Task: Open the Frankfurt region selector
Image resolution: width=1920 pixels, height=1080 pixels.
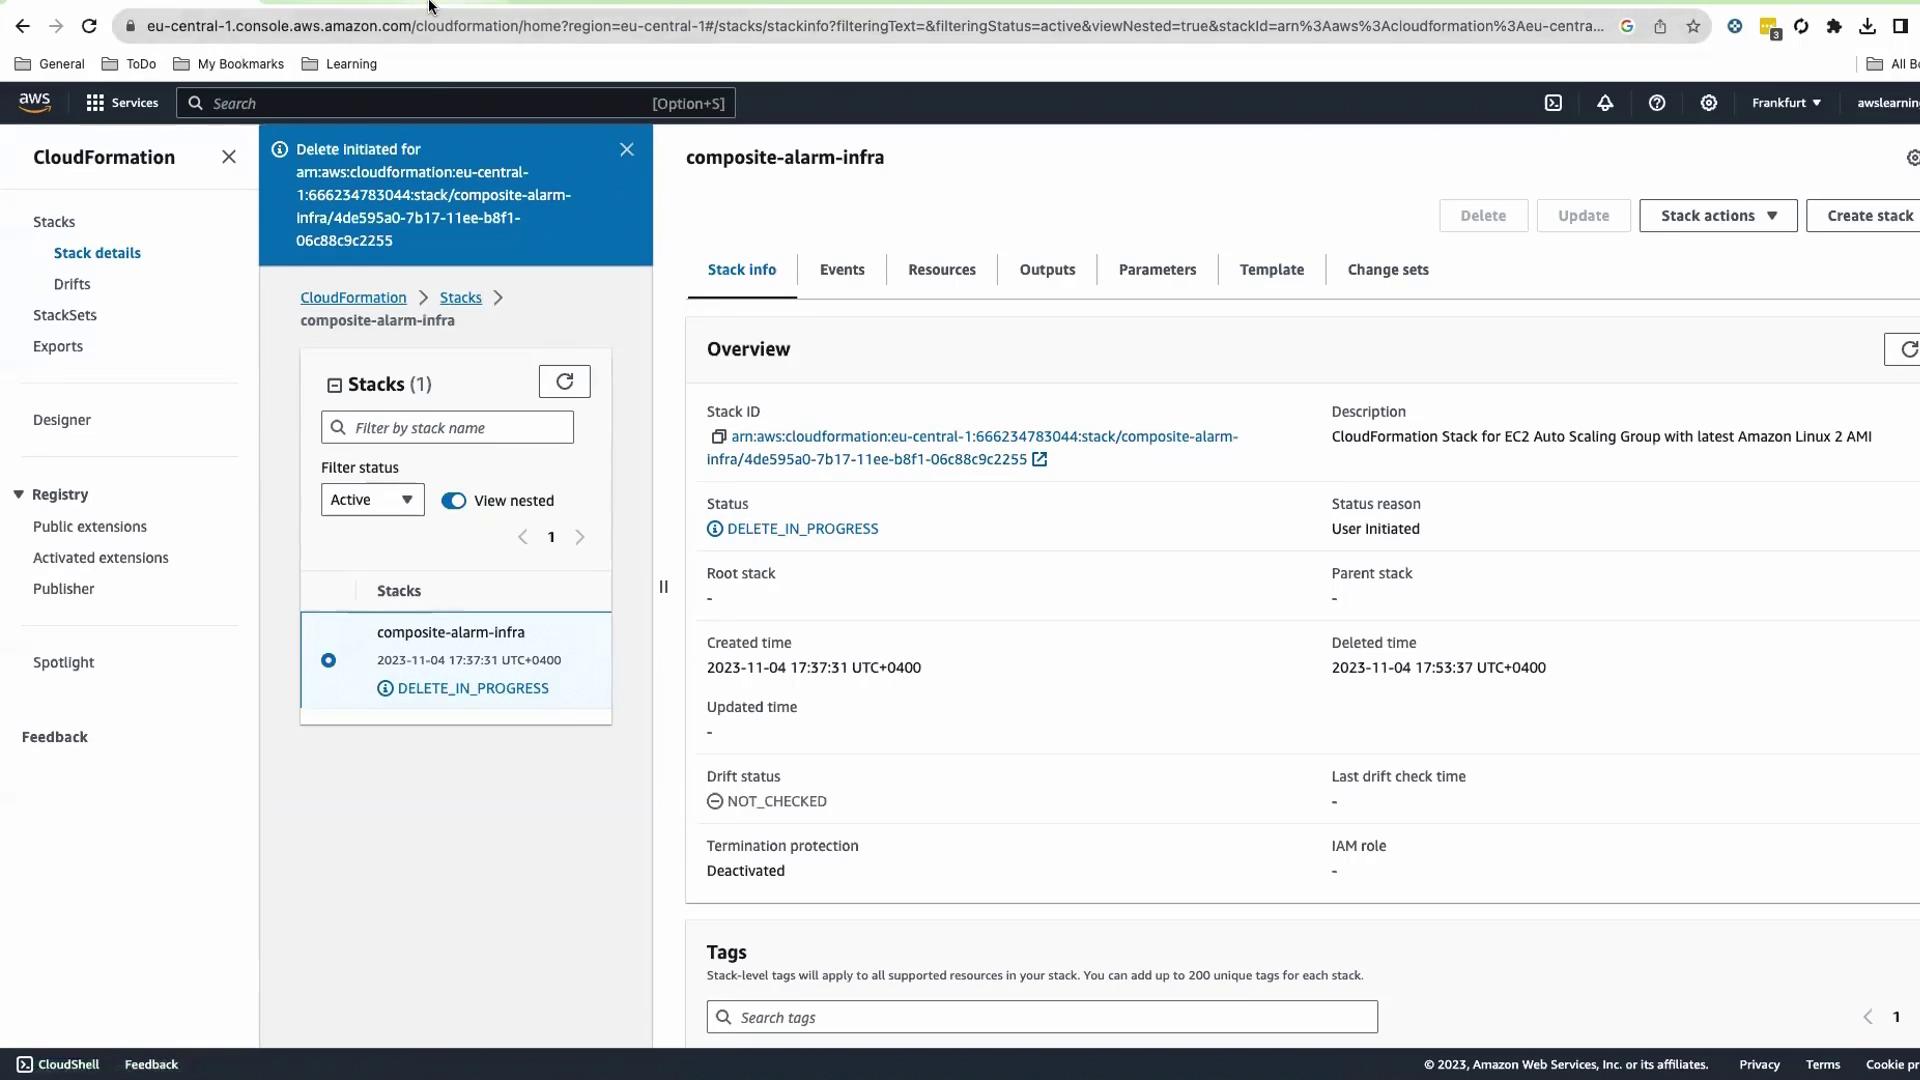Action: [1786, 103]
